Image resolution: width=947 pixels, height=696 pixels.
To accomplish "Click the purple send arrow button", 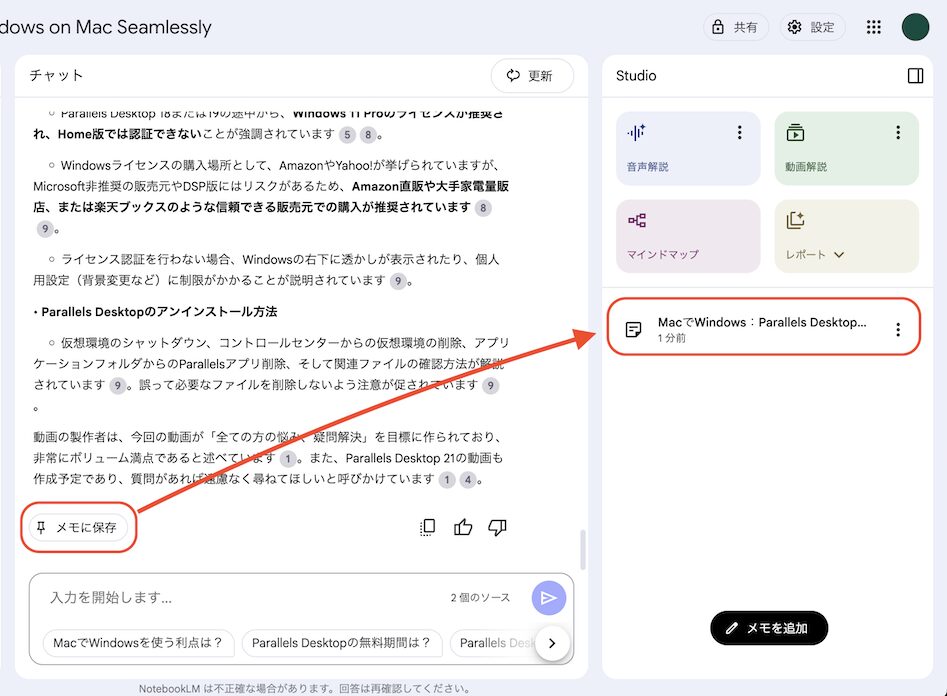I will pos(548,598).
